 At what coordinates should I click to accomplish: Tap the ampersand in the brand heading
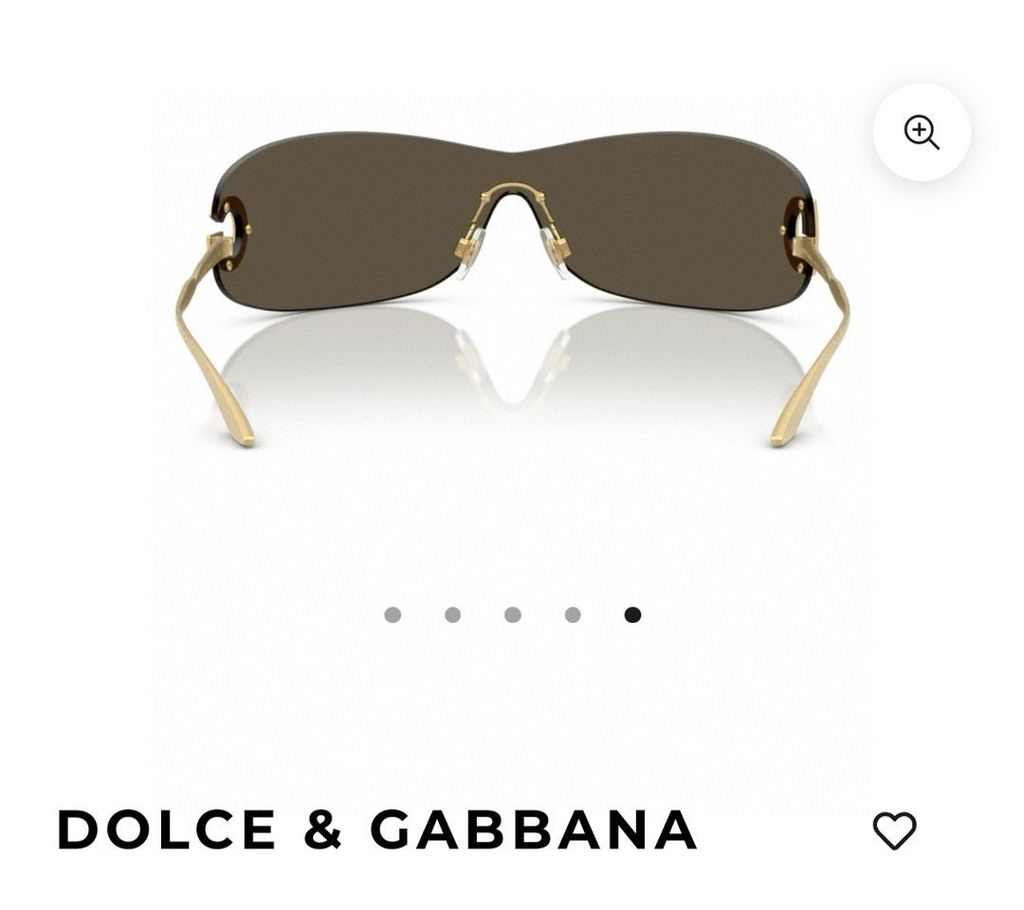tap(323, 830)
